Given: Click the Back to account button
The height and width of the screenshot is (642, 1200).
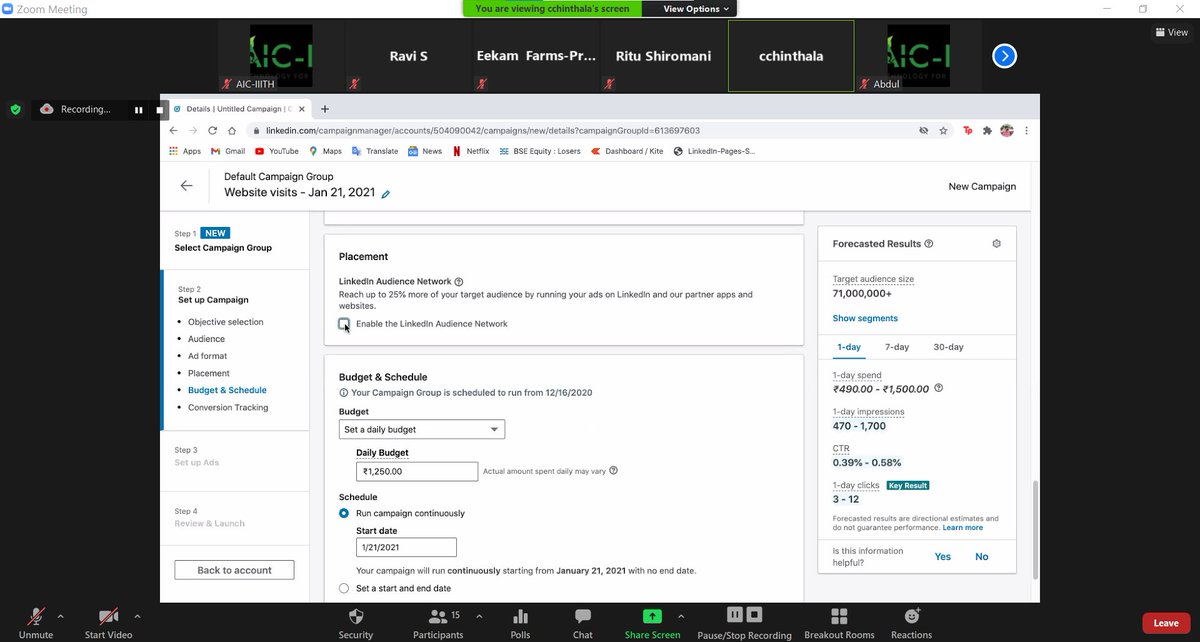Looking at the screenshot, I should click(234, 570).
